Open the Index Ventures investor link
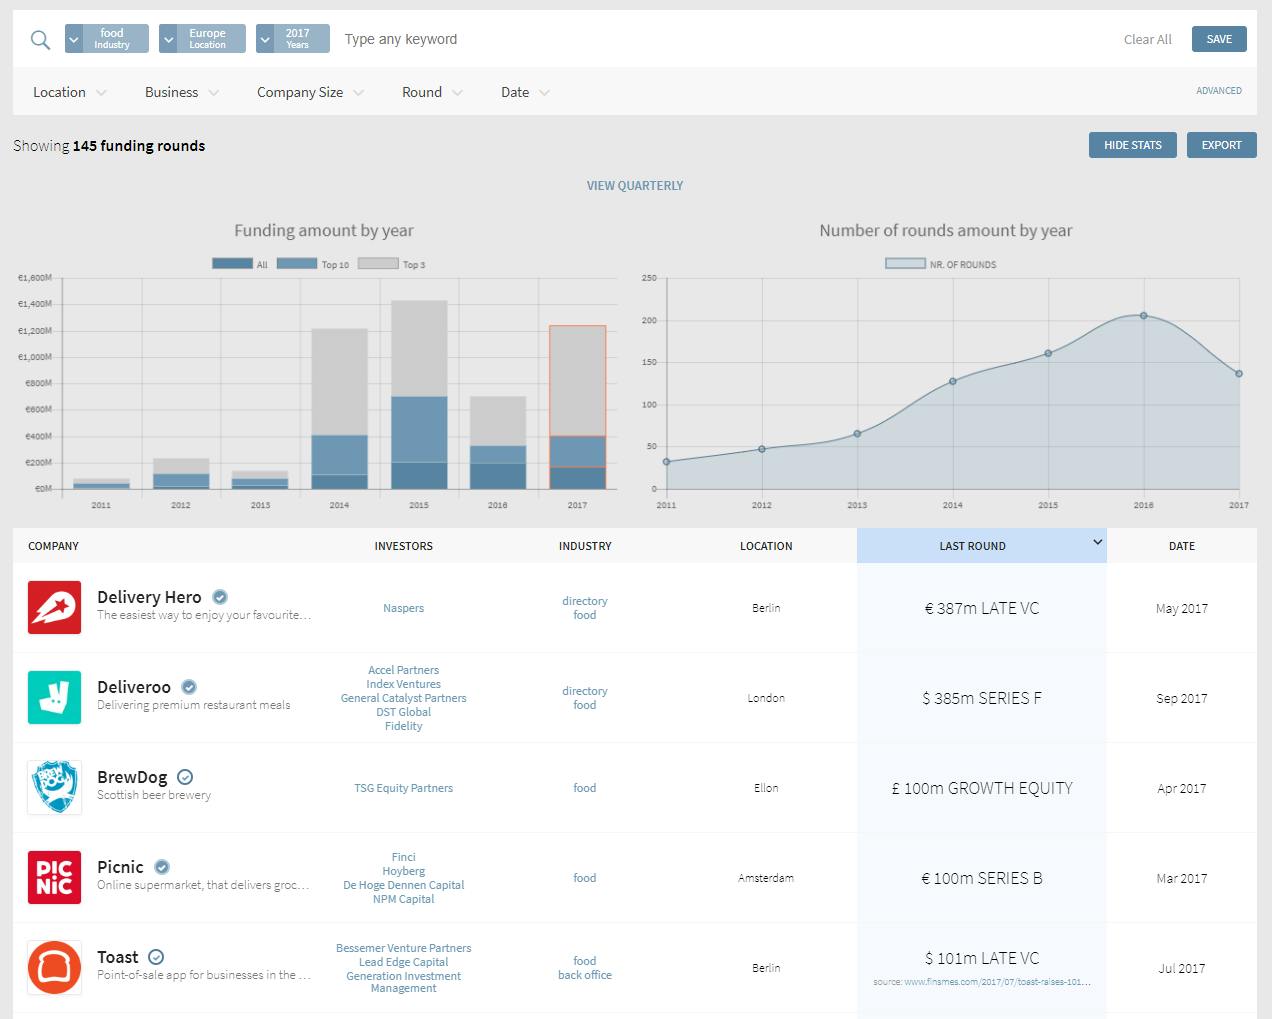1272x1019 pixels. tap(403, 684)
